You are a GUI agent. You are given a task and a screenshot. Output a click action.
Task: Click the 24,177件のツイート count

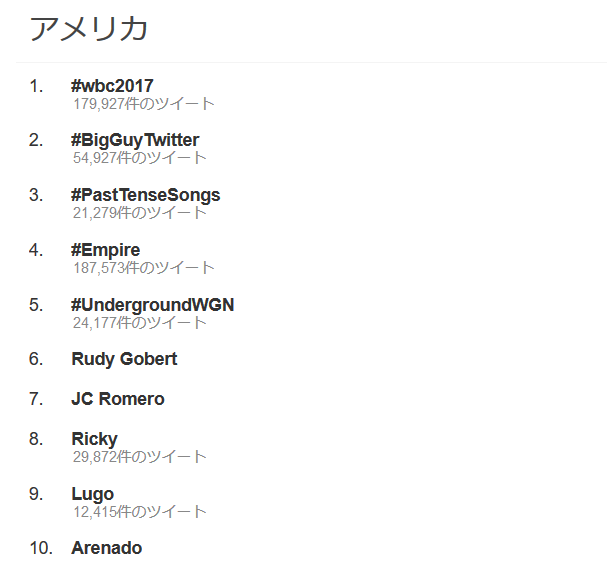tap(140, 323)
